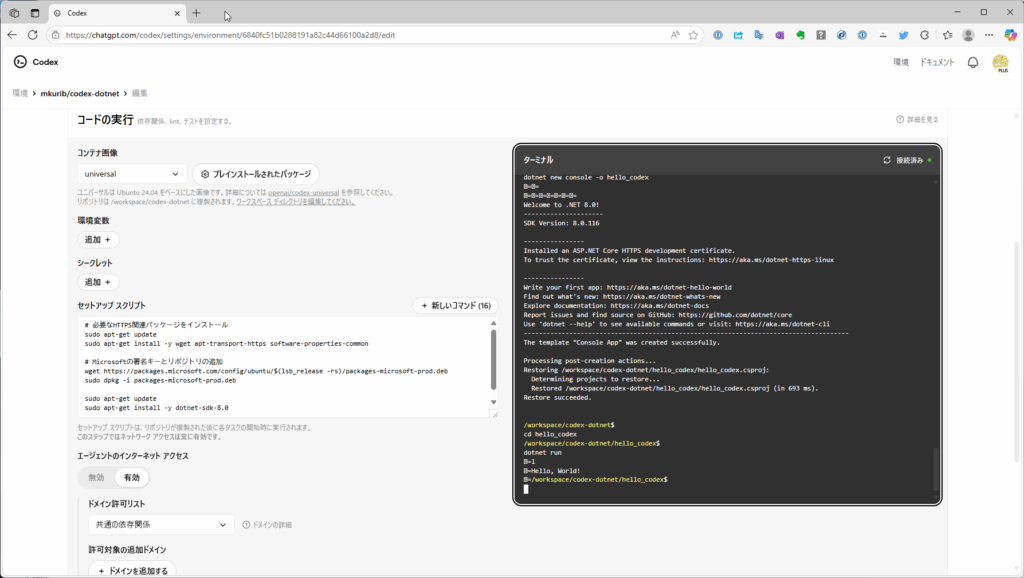
Task: Click ドメインの詳細 info link
Action: 267,525
